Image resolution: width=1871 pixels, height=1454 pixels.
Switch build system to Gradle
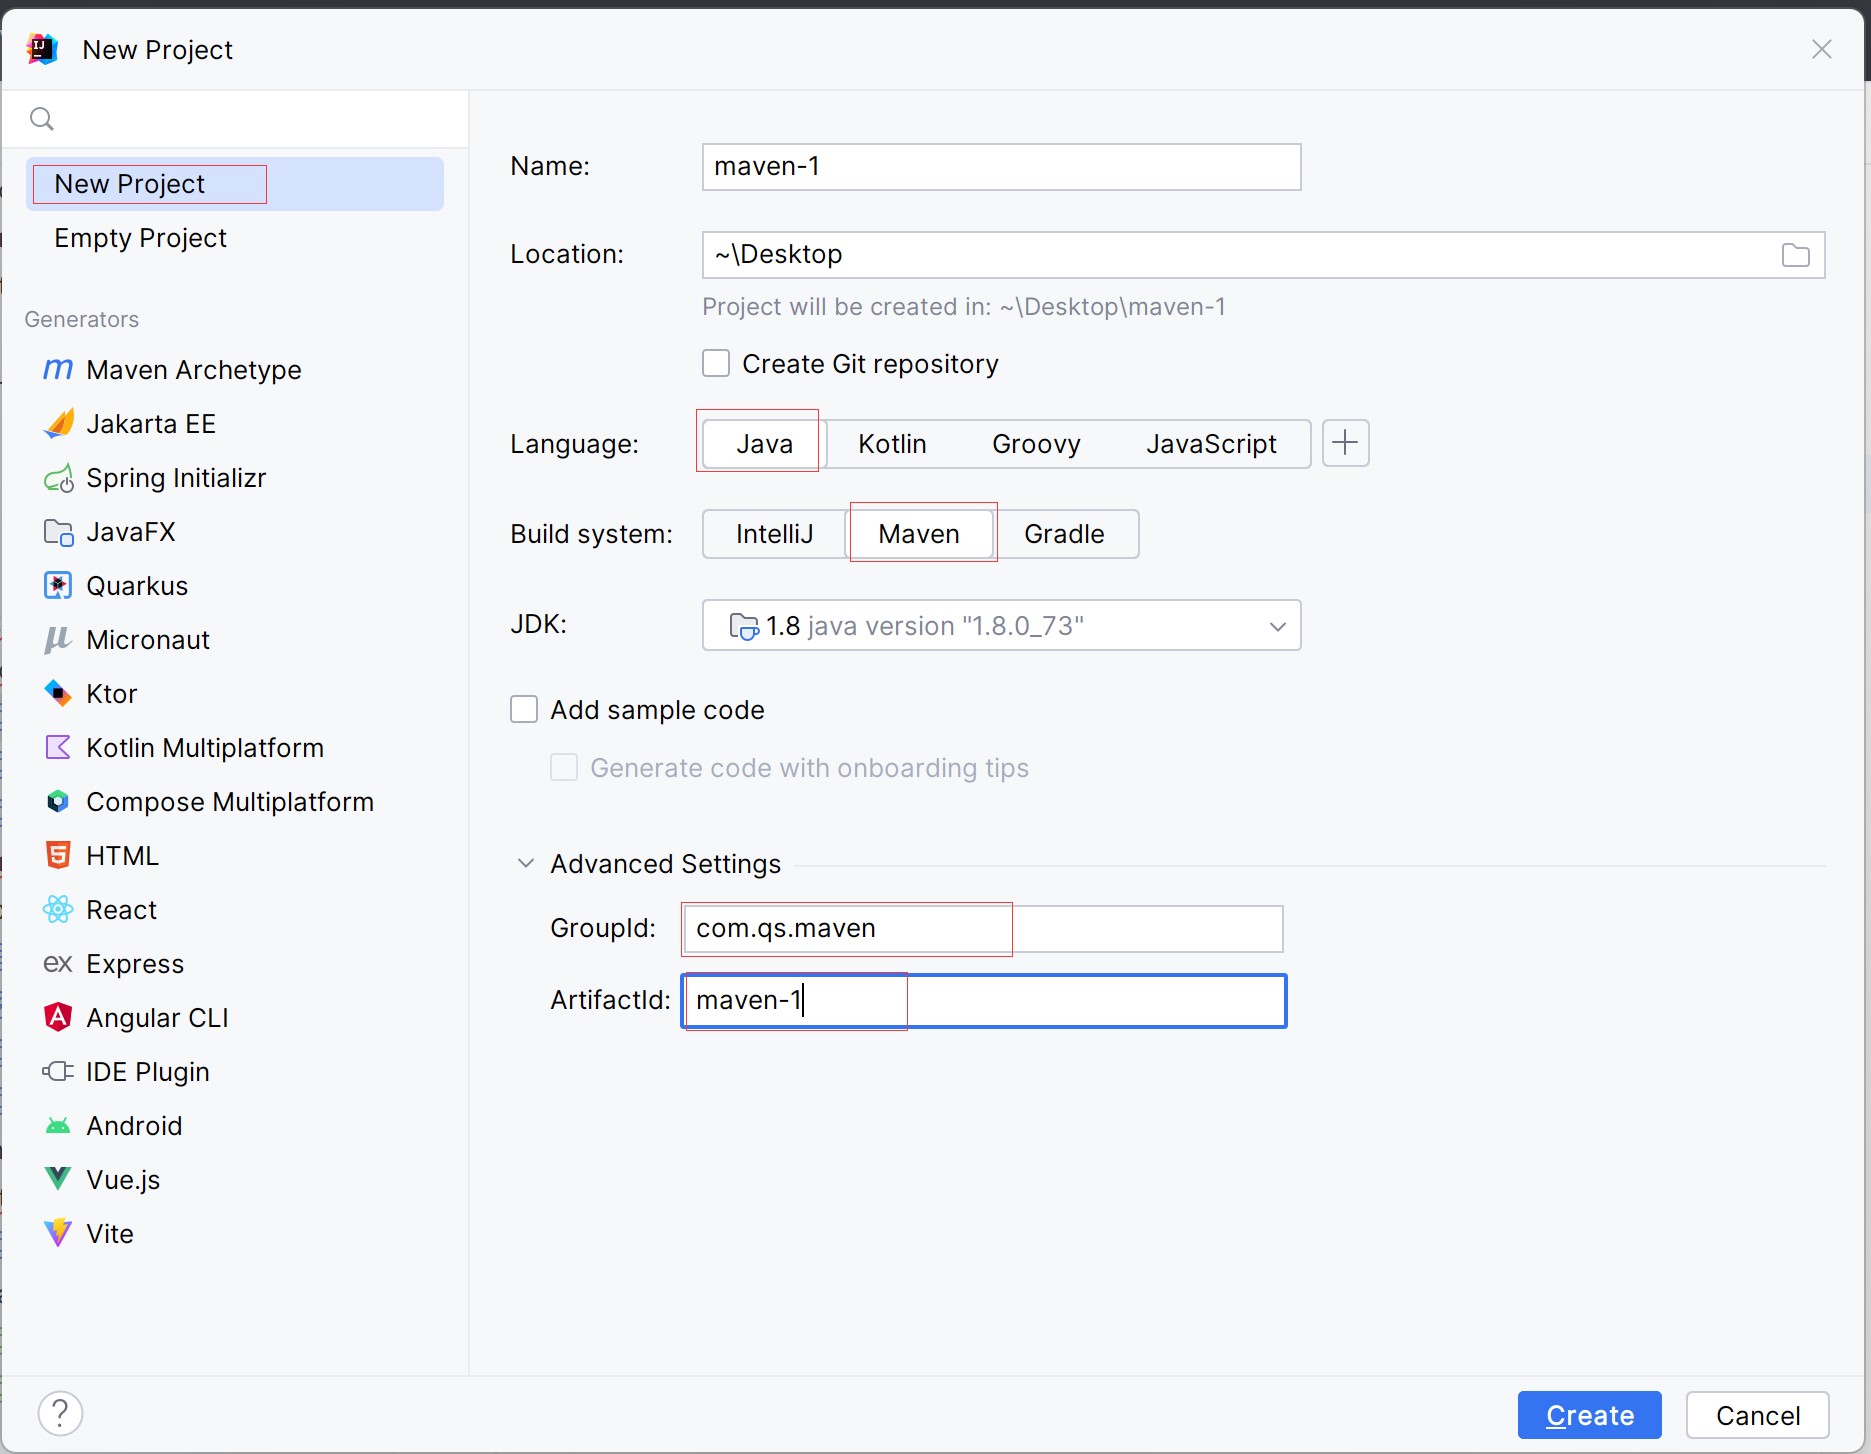coord(1064,534)
